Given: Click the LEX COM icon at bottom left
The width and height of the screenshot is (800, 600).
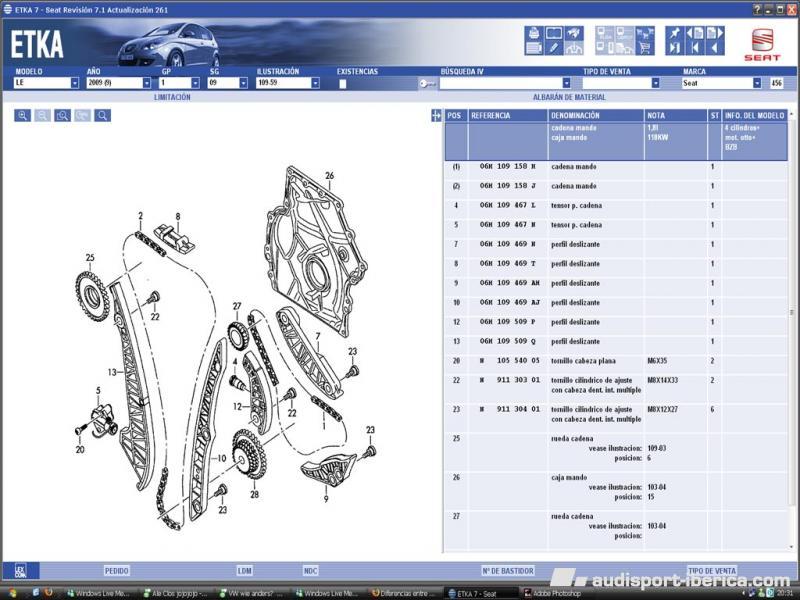Looking at the screenshot, I should (20, 570).
